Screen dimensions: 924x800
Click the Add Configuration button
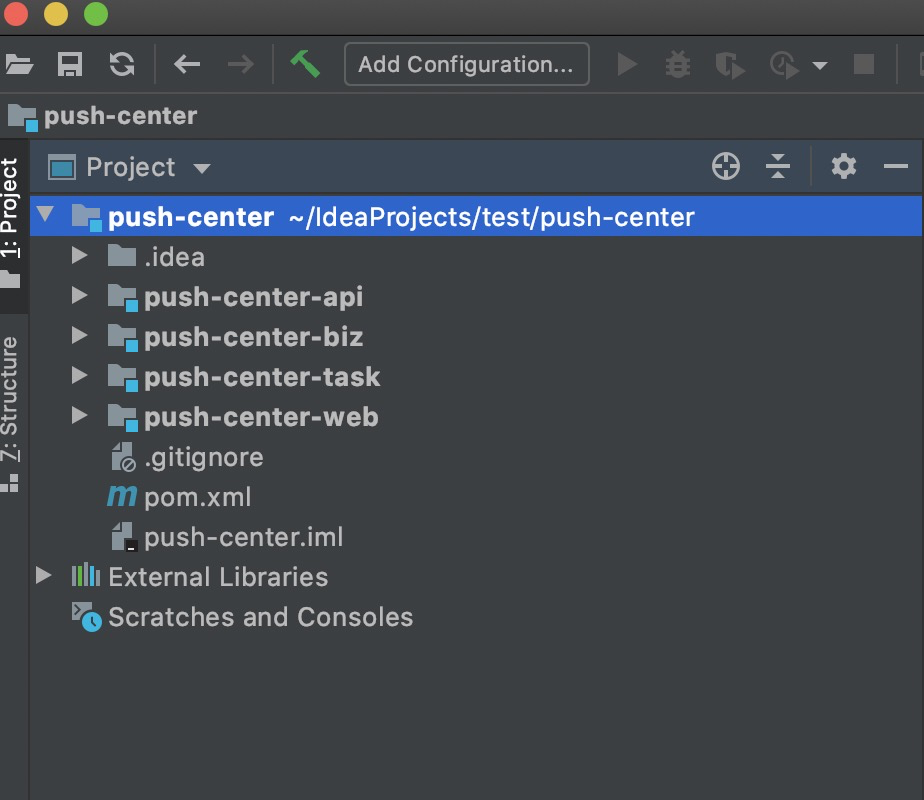click(466, 65)
